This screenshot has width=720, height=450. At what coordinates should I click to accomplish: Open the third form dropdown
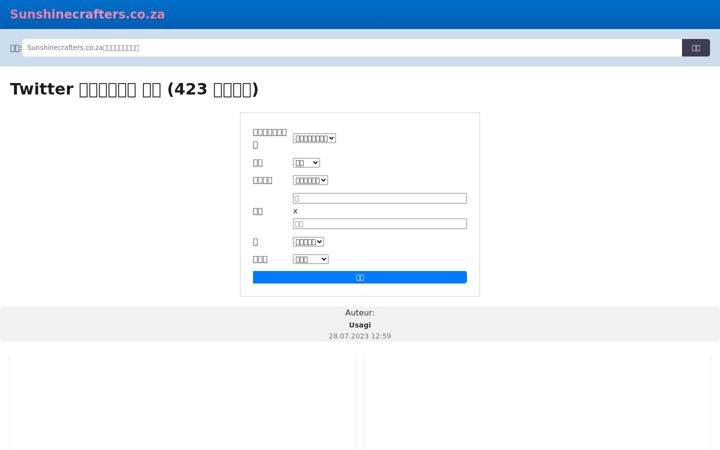tap(310, 180)
